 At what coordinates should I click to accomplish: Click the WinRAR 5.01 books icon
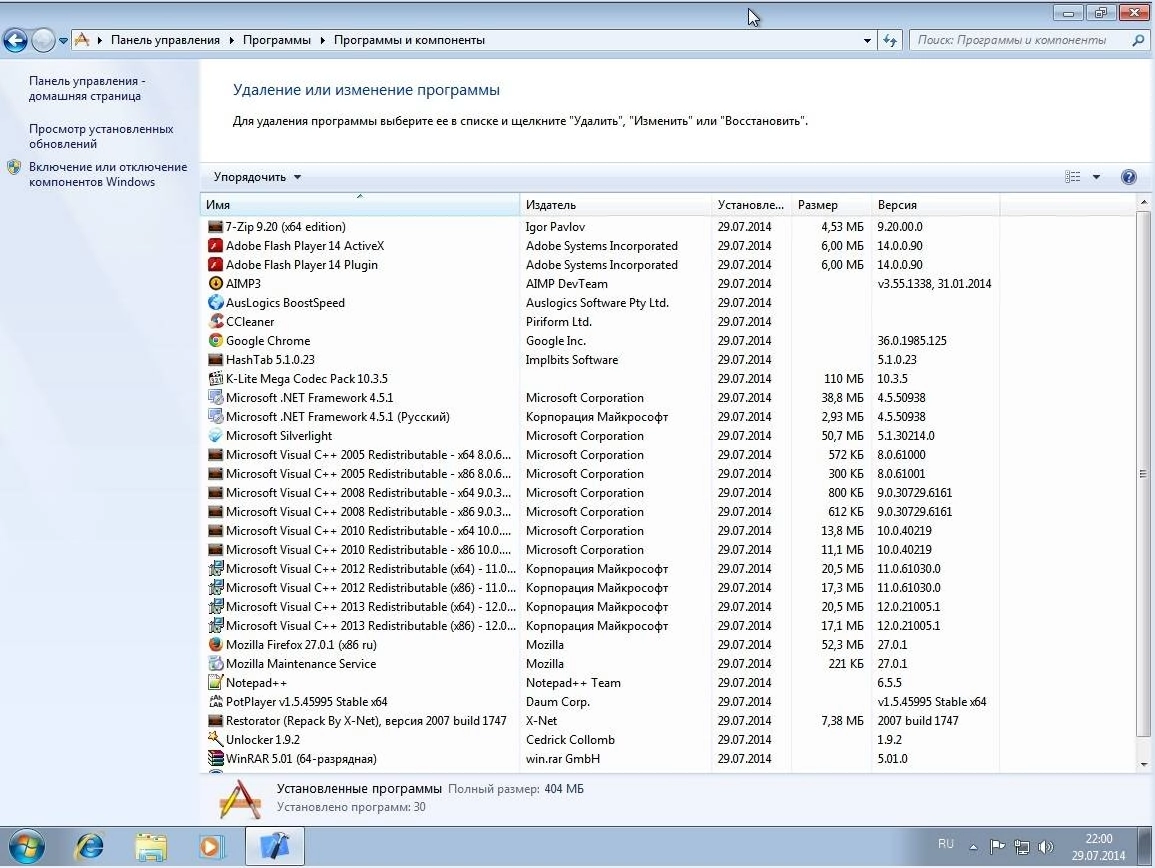click(x=215, y=759)
